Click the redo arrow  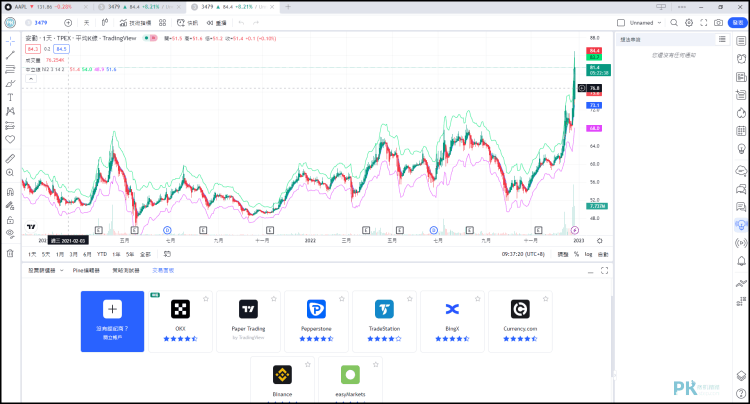tap(256, 22)
